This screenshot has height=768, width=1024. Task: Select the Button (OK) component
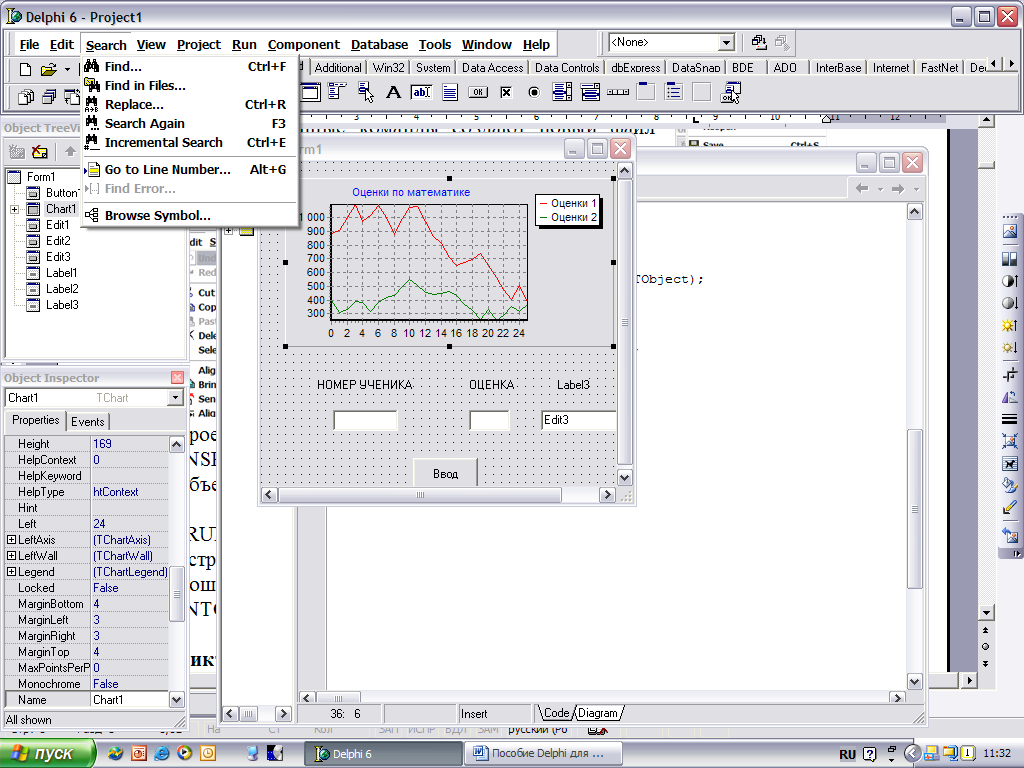click(x=478, y=92)
